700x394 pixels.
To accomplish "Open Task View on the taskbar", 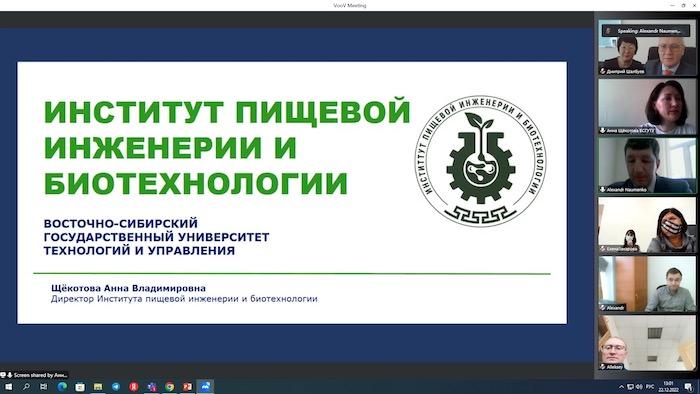I will coord(44,387).
